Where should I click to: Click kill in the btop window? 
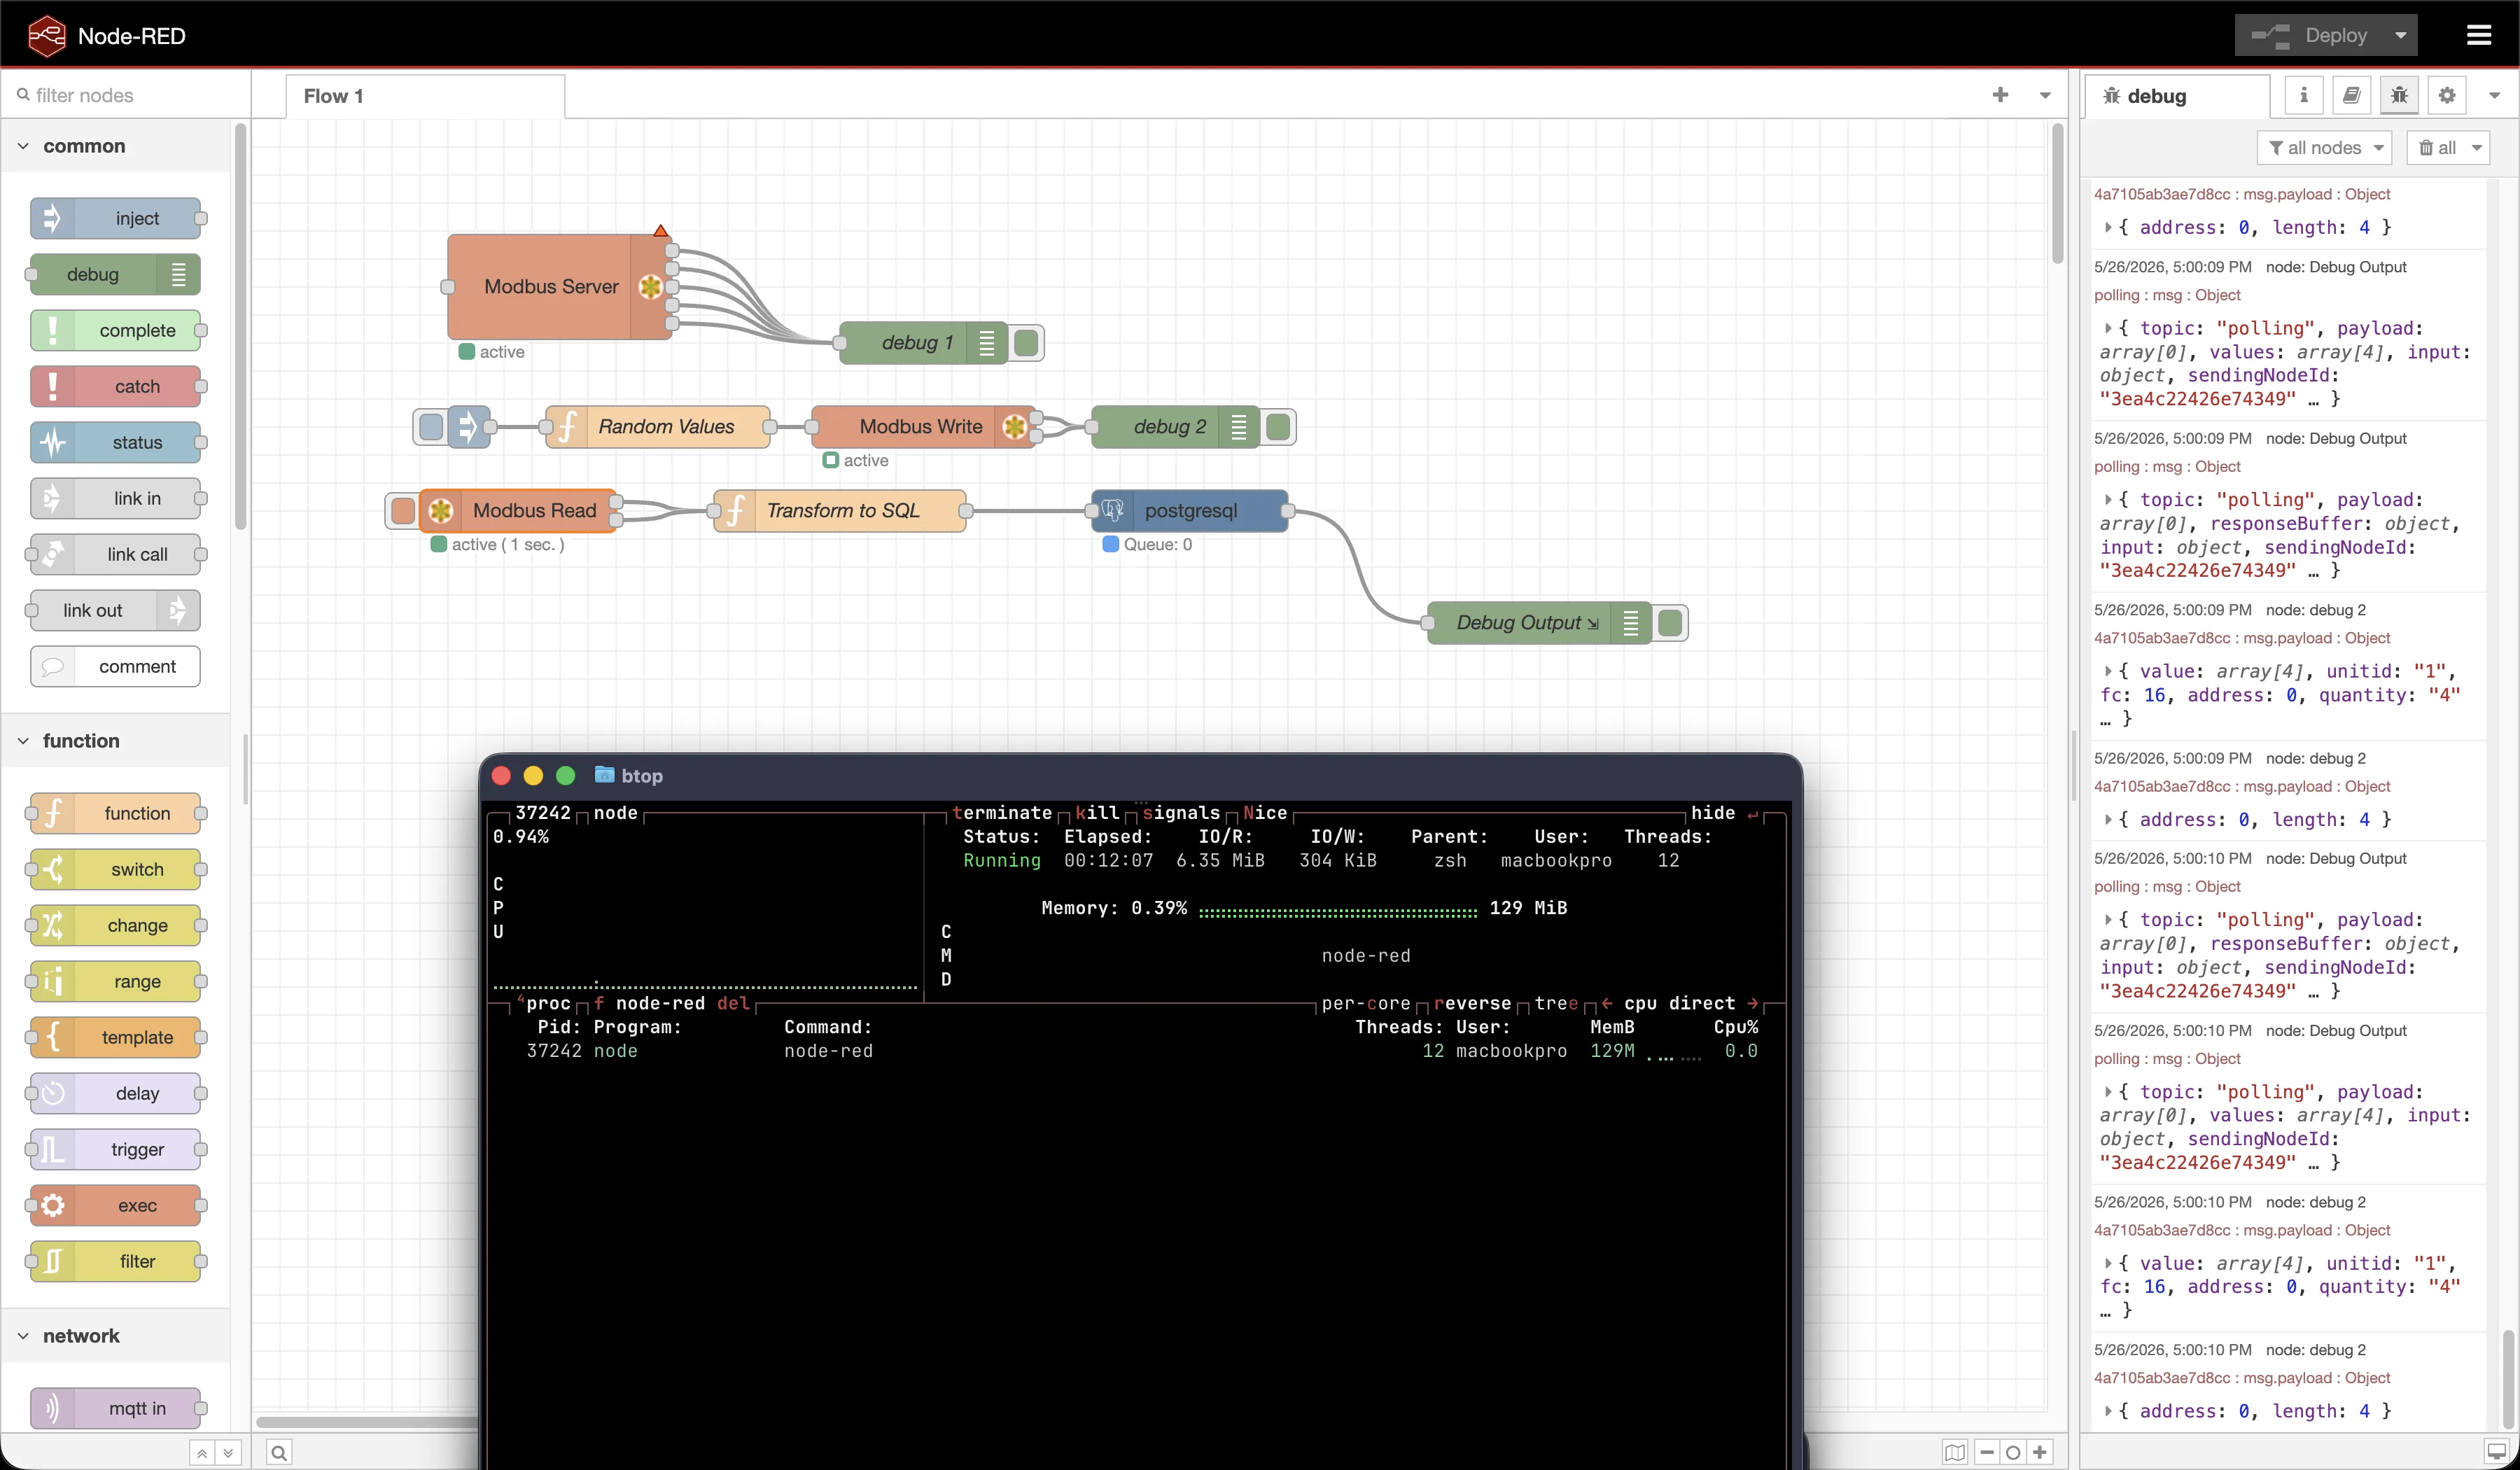[1097, 813]
